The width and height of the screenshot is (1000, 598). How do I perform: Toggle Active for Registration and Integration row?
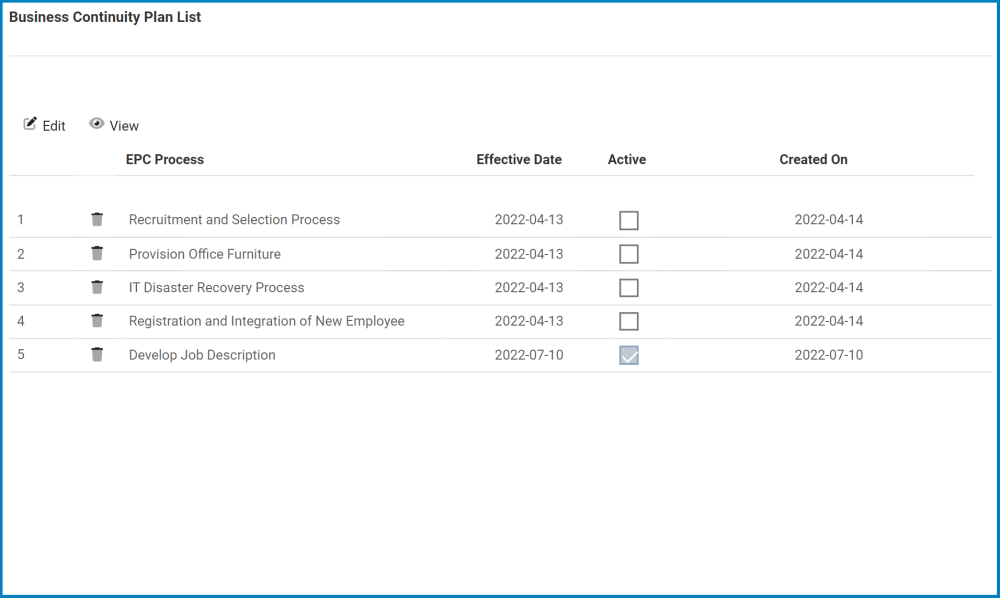(628, 322)
